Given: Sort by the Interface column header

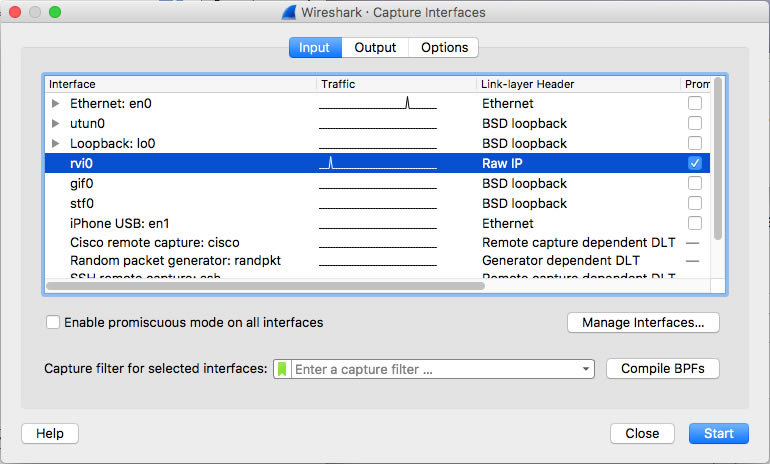Looking at the screenshot, I should [x=181, y=84].
